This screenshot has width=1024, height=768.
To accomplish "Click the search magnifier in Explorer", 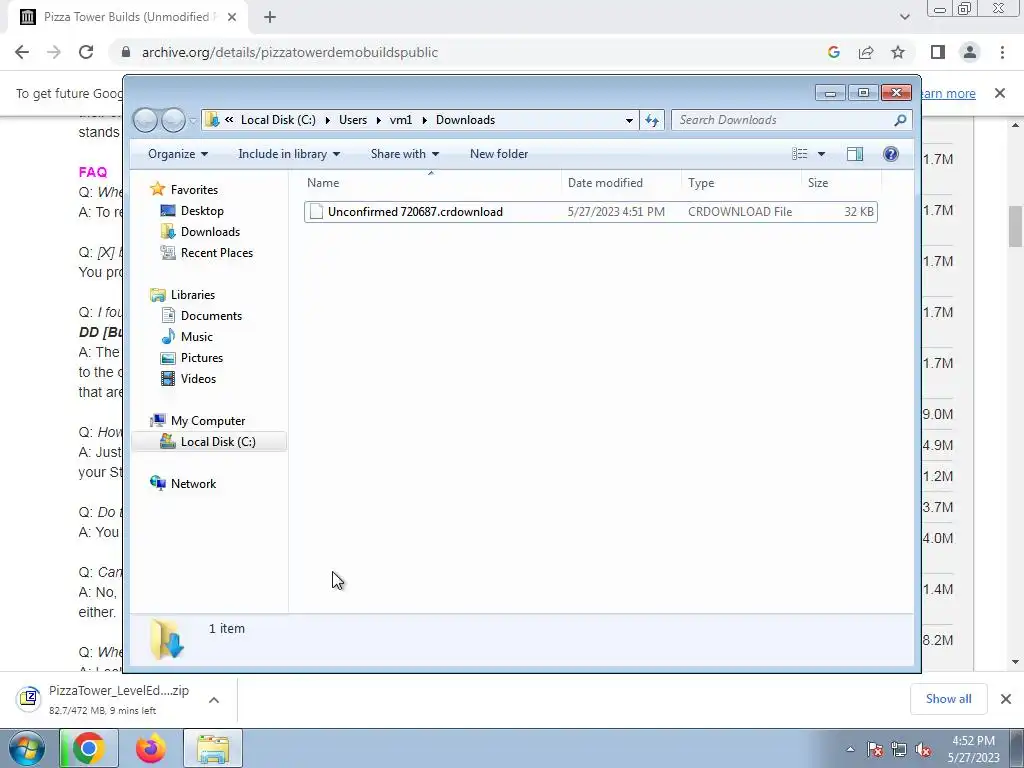I will pyautogui.click(x=900, y=120).
